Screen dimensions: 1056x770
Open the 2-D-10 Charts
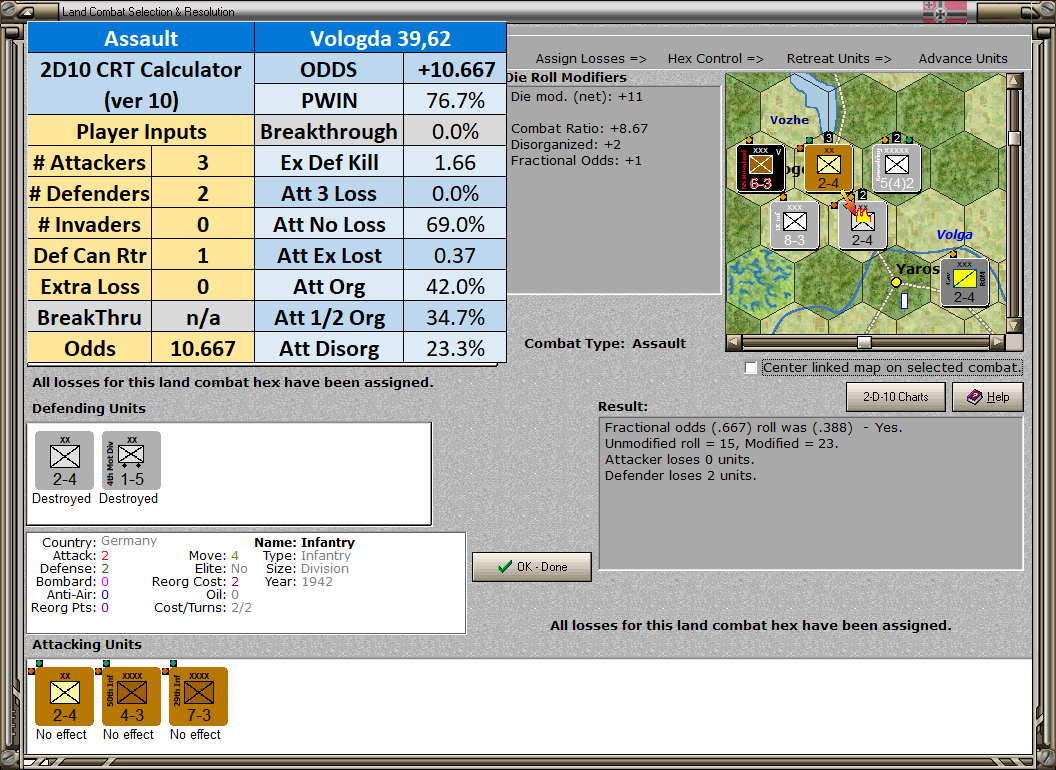(x=896, y=397)
